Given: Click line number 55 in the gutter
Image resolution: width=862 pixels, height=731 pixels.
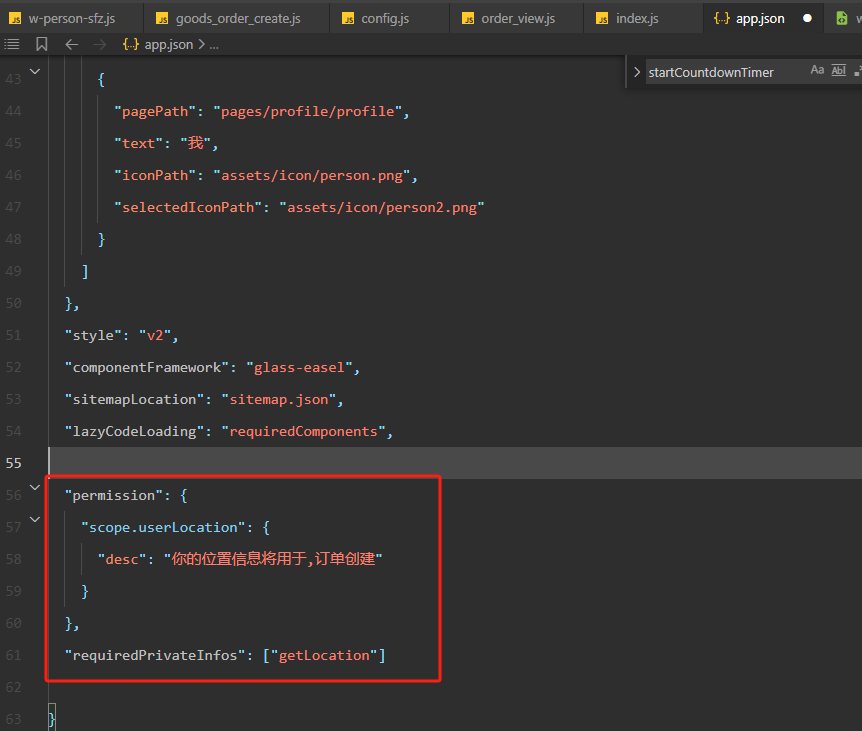Looking at the screenshot, I should point(14,463).
